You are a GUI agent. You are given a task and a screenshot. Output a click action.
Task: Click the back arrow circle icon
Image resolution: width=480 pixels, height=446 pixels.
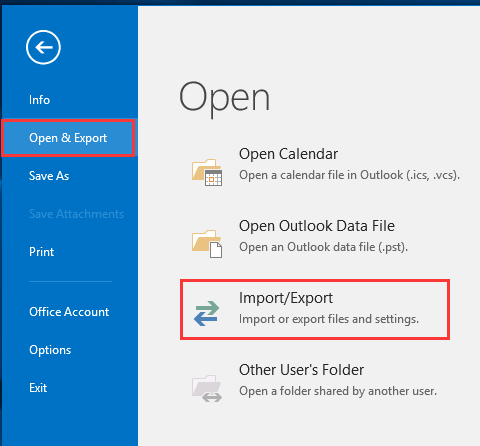point(43,47)
